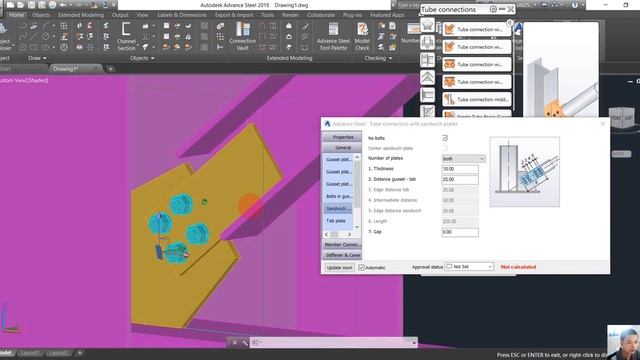This screenshot has width=640, height=360.
Task: Open the Labels & Dimensions ribbon tab
Action: click(x=182, y=15)
